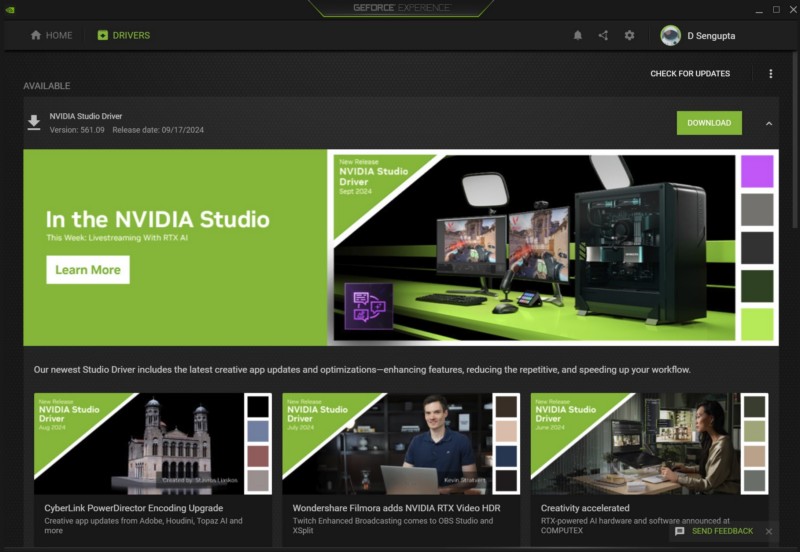Click the purple chat icon in banner
800x552 pixels.
point(369,306)
